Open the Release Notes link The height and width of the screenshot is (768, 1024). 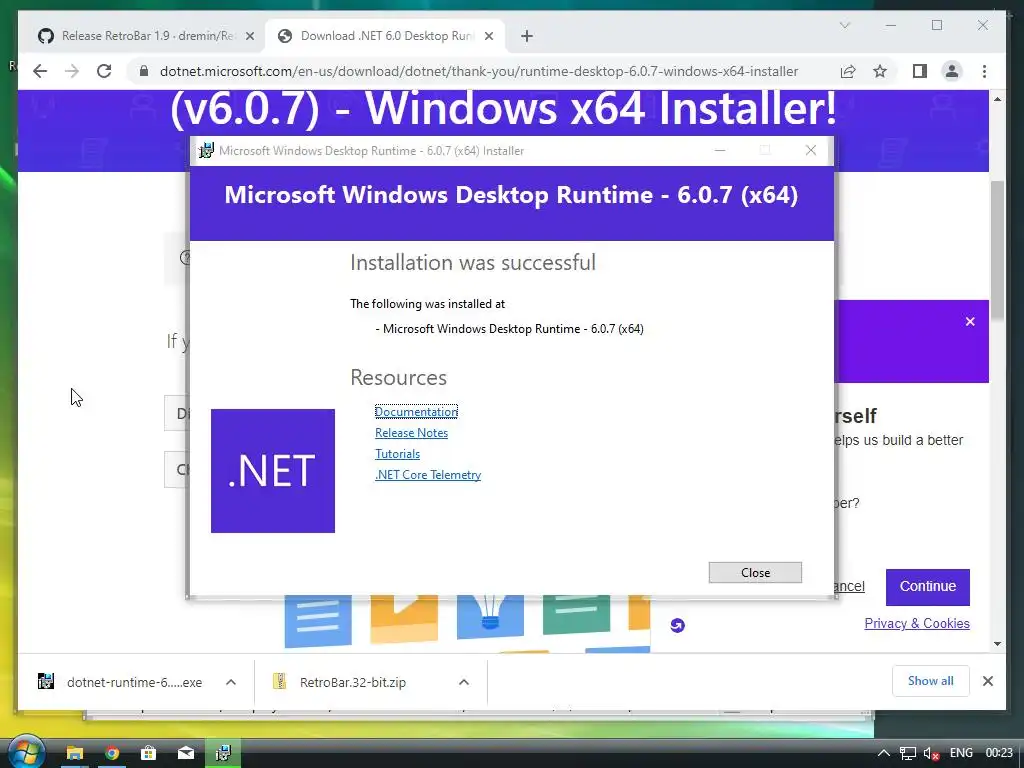[x=411, y=432]
